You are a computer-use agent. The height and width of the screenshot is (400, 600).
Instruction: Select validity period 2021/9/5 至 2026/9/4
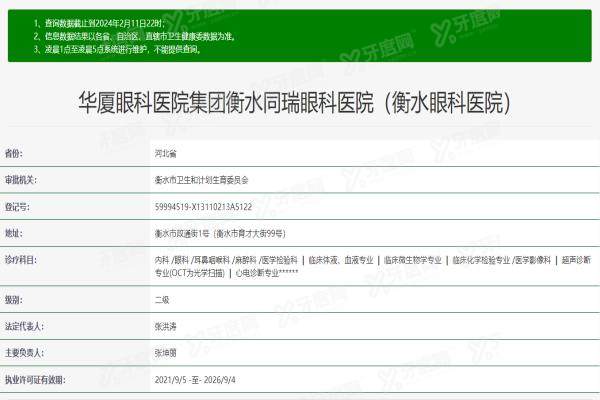click(195, 380)
